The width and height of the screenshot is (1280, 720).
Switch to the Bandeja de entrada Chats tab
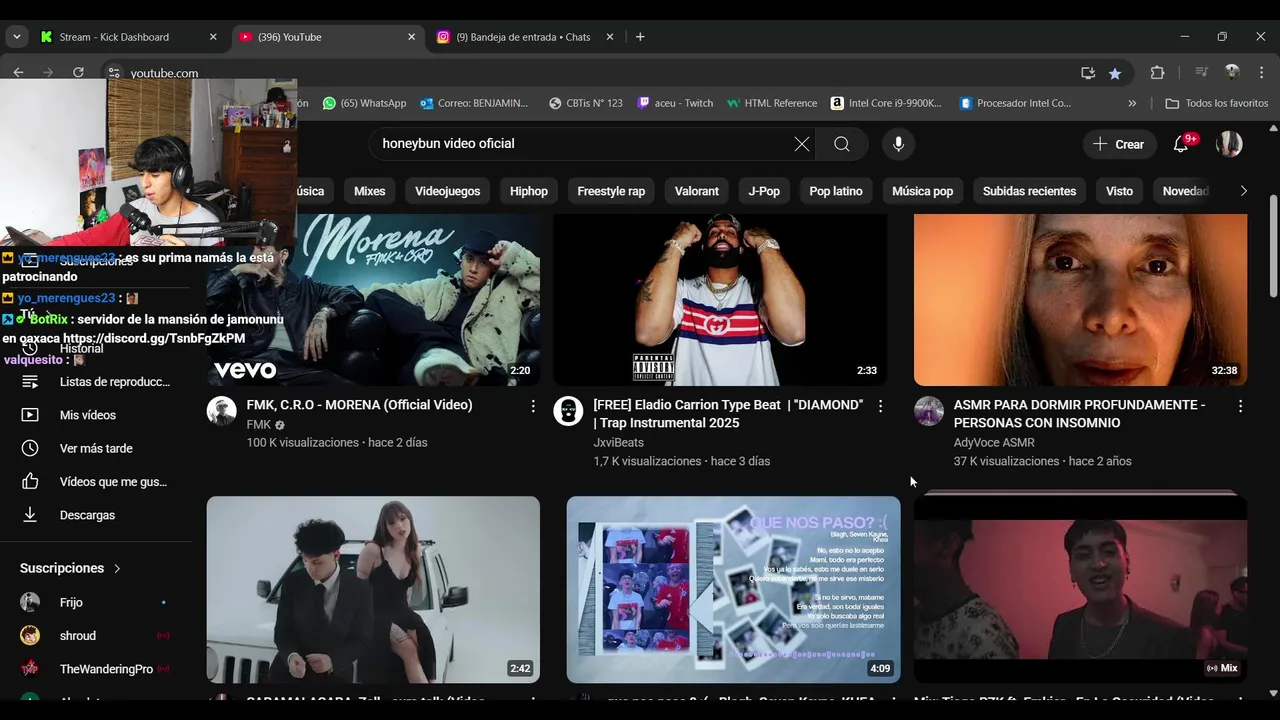click(525, 37)
